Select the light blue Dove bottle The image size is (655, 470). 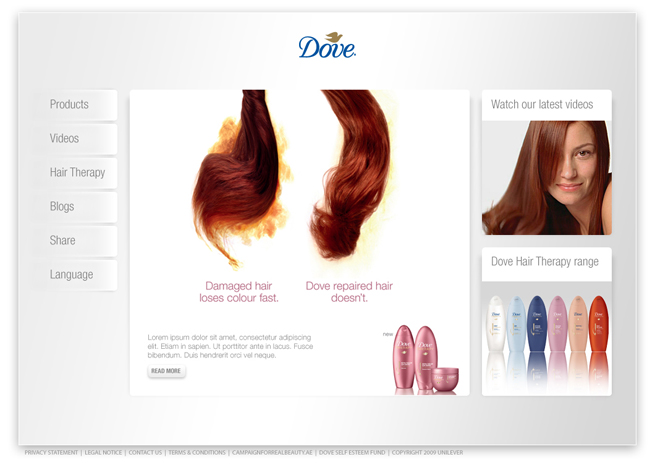point(516,324)
